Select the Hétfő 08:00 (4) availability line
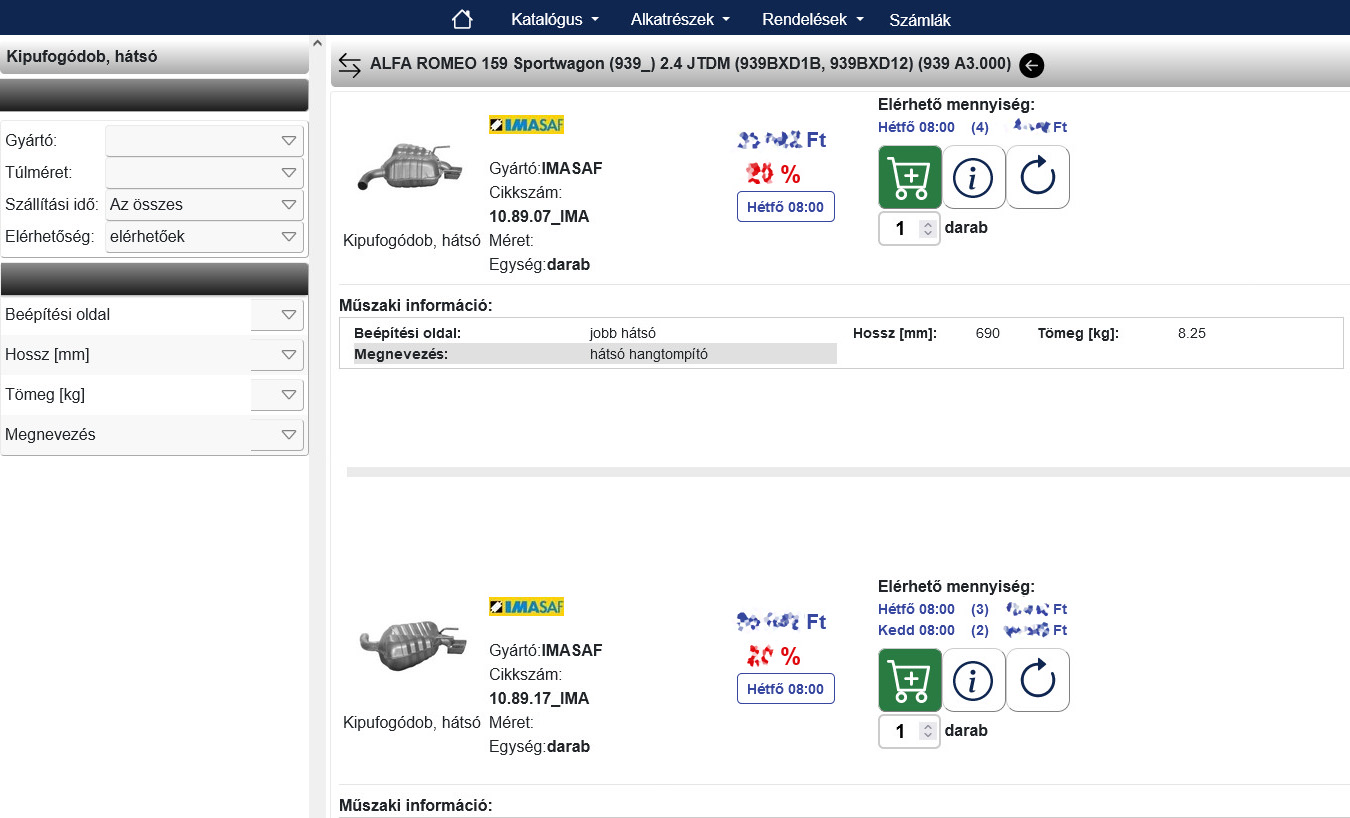 click(x=972, y=127)
